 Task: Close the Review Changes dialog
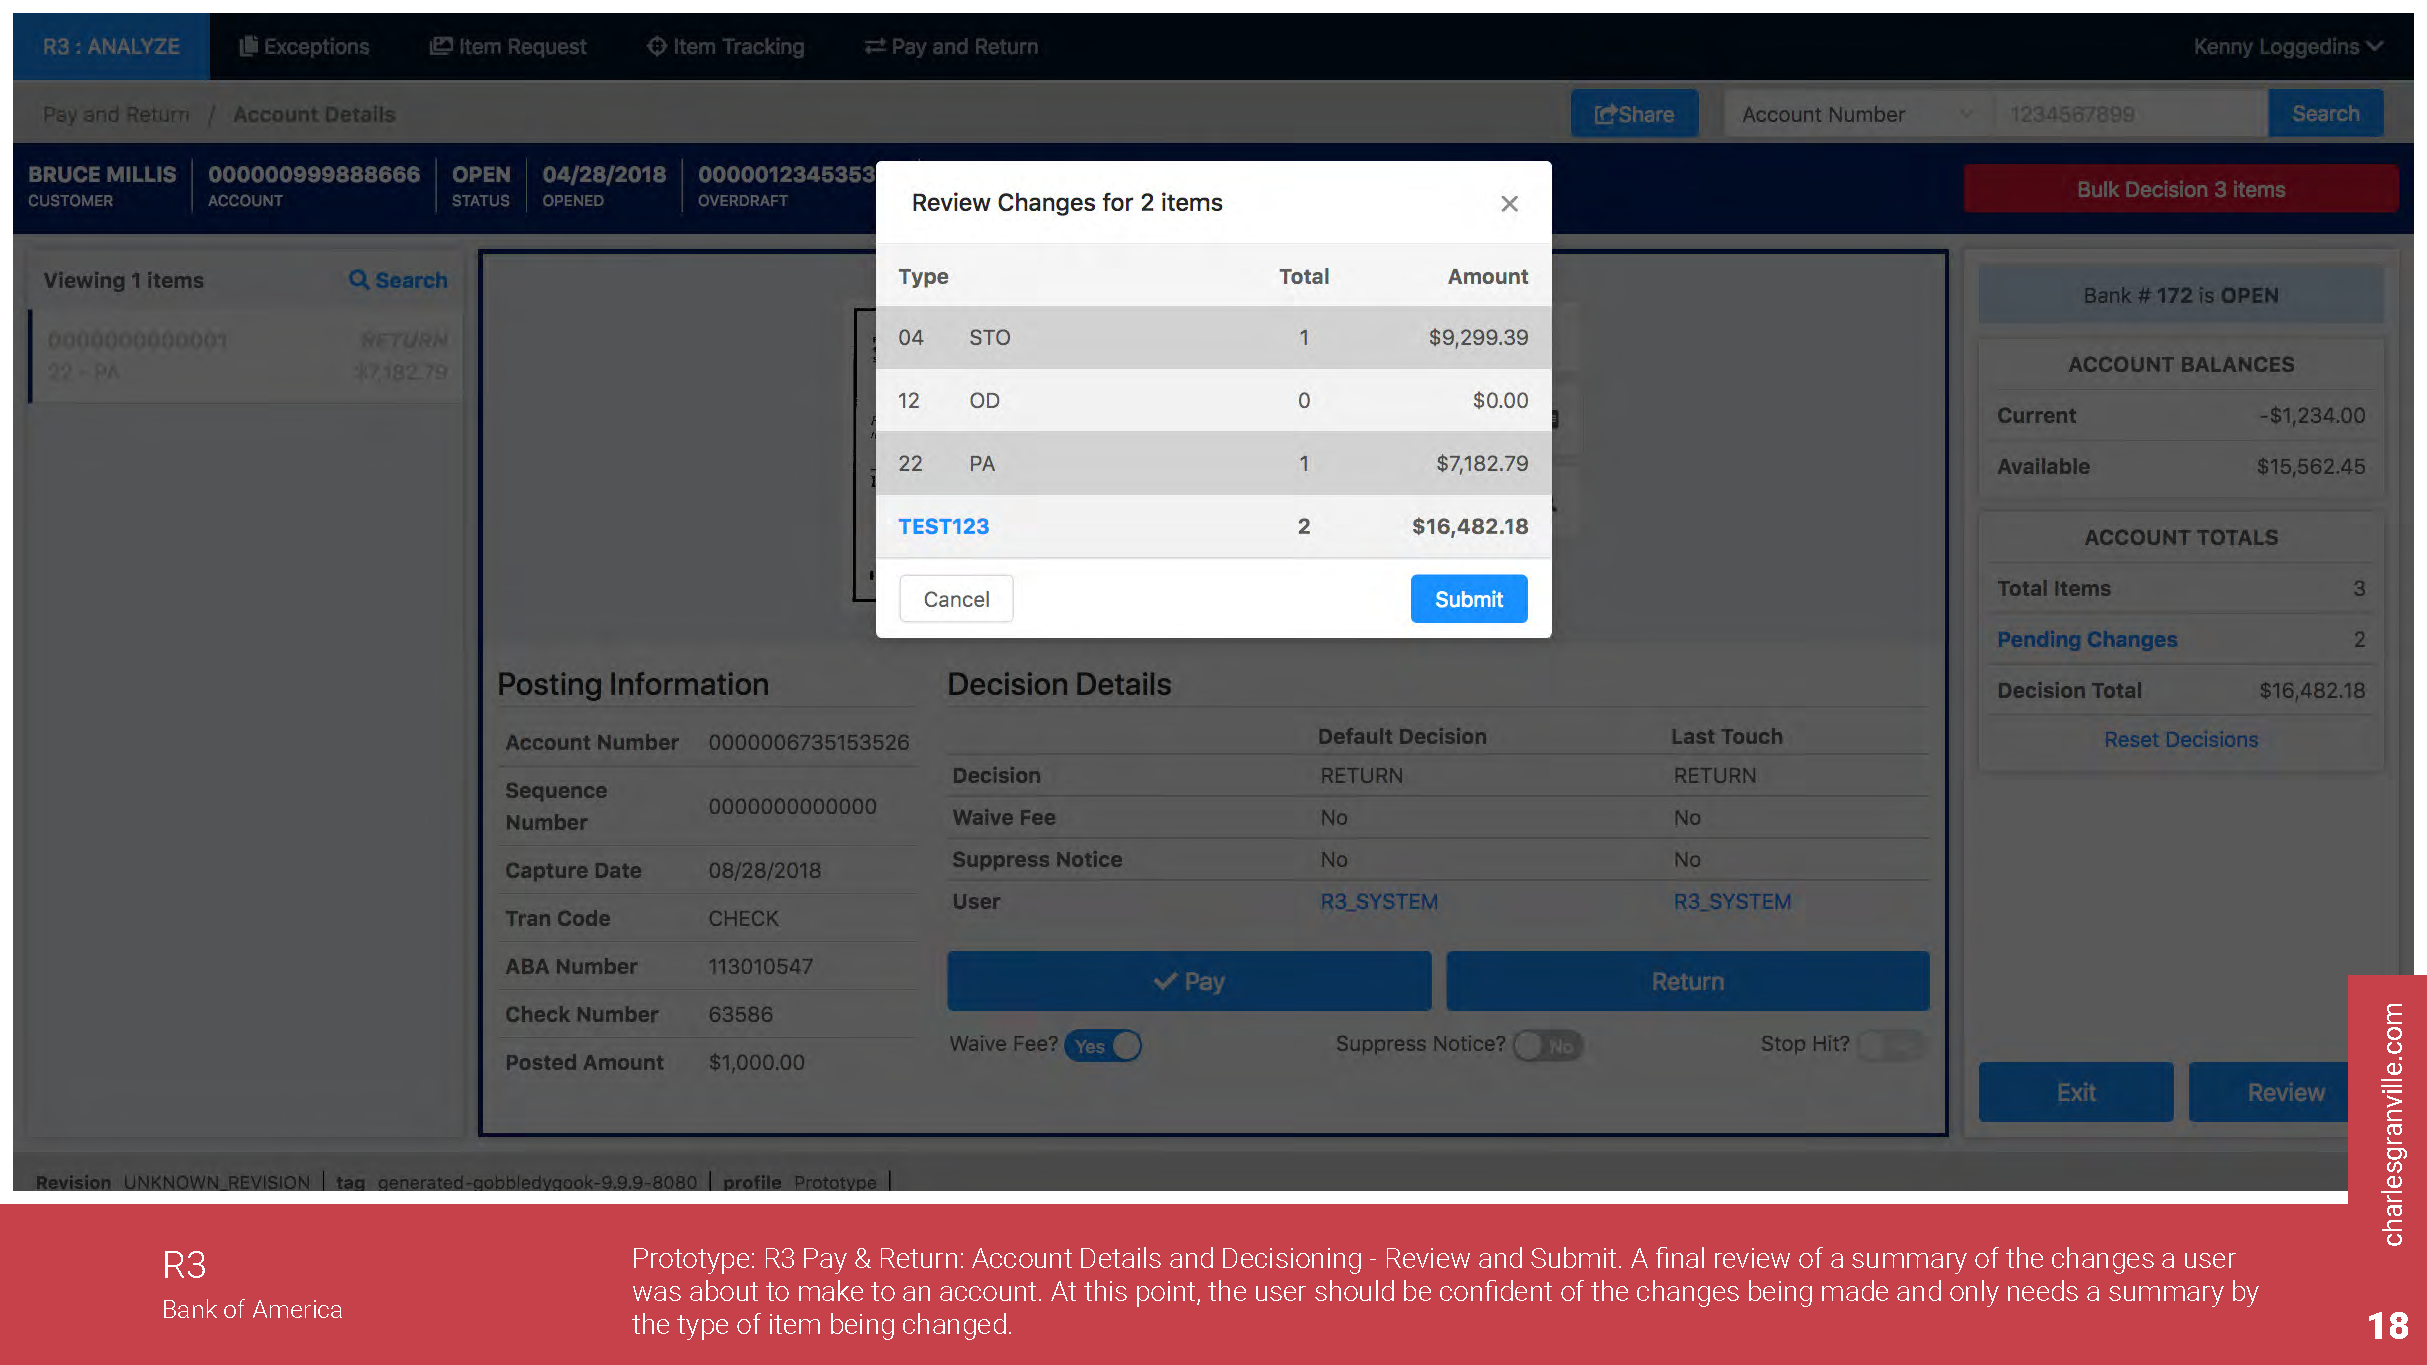(x=1509, y=204)
